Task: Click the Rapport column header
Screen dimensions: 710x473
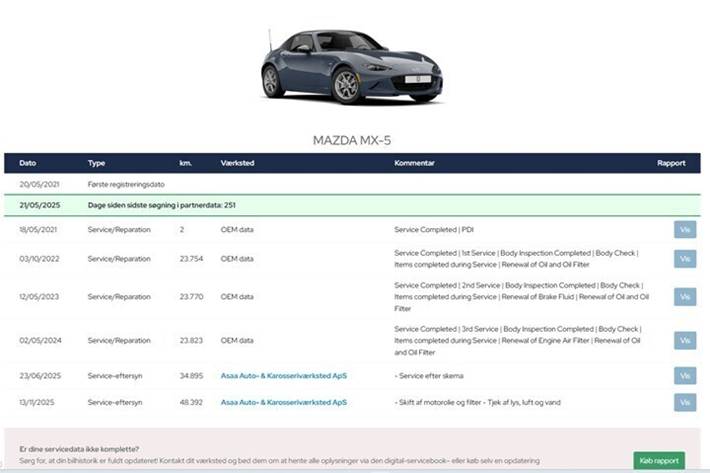Action: (671, 163)
